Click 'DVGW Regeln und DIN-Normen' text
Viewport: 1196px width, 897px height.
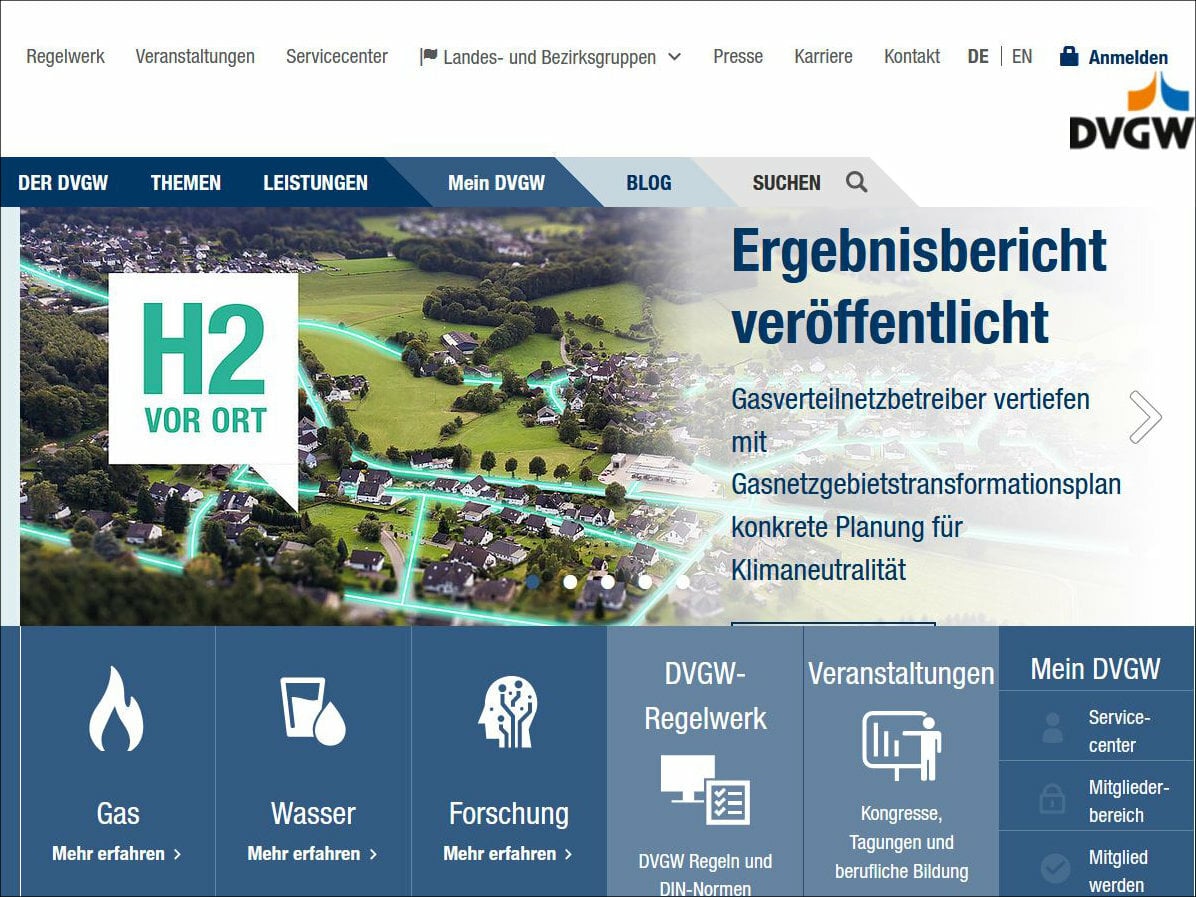706,875
